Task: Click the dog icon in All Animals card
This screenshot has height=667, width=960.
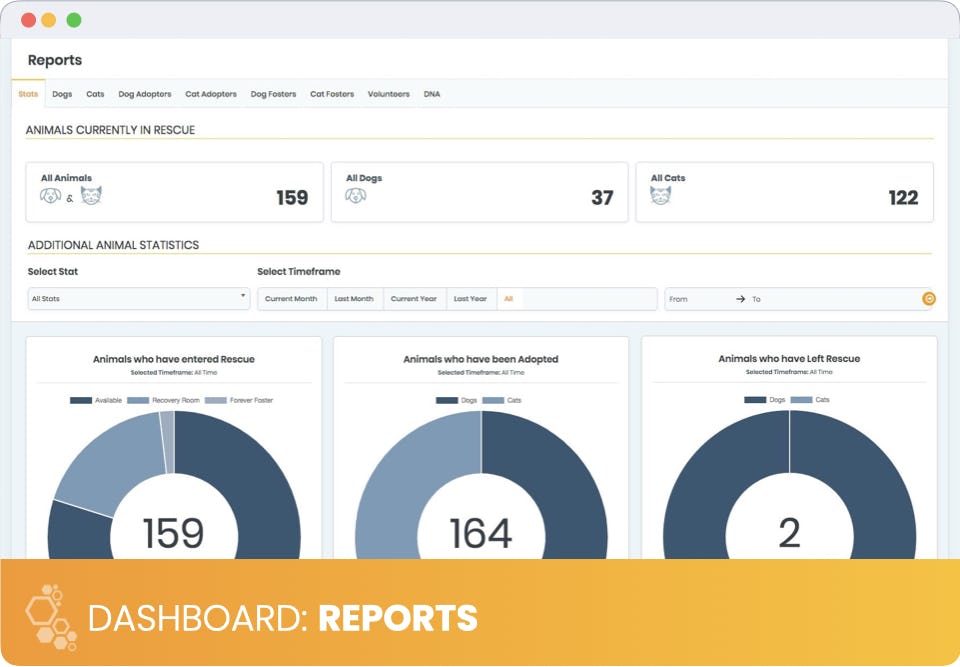Action: (50, 196)
